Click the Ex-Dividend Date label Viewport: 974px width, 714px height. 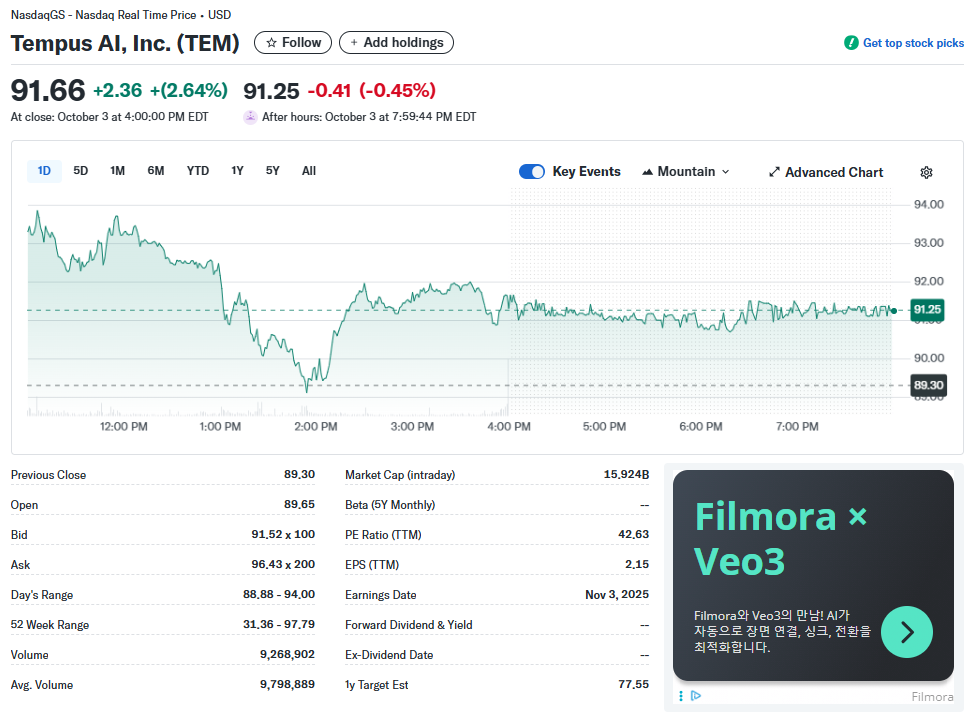pyautogui.click(x=389, y=655)
